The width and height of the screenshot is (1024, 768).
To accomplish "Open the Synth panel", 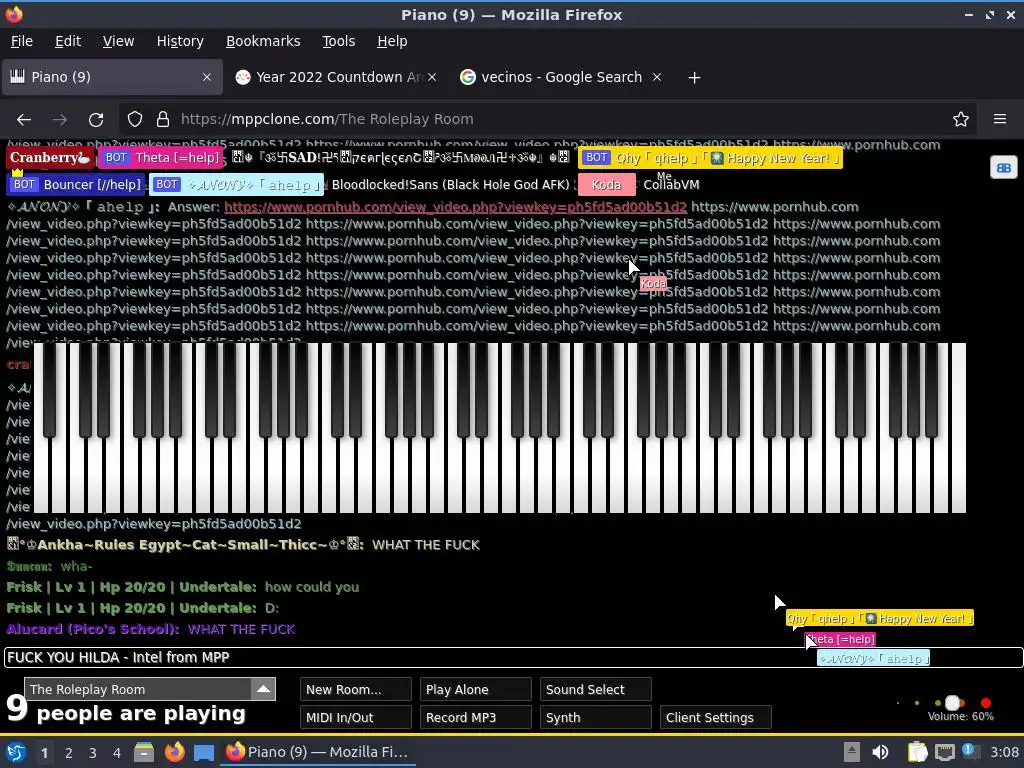I will [x=596, y=717].
